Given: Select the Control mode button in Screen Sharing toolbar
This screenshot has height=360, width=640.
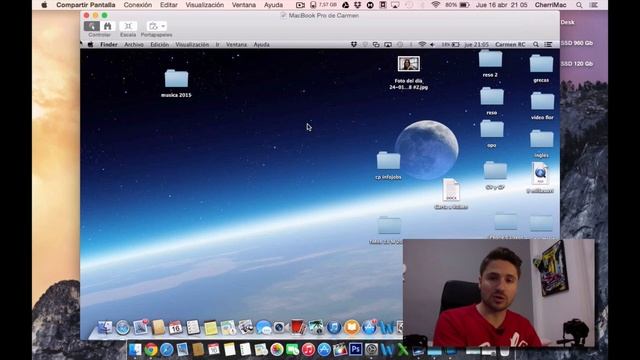Looking at the screenshot, I should click(x=91, y=26).
